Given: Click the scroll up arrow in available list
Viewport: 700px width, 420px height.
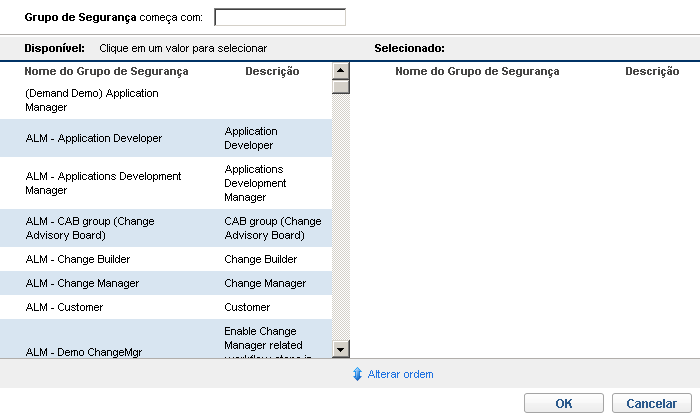Looking at the screenshot, I should pos(340,71).
